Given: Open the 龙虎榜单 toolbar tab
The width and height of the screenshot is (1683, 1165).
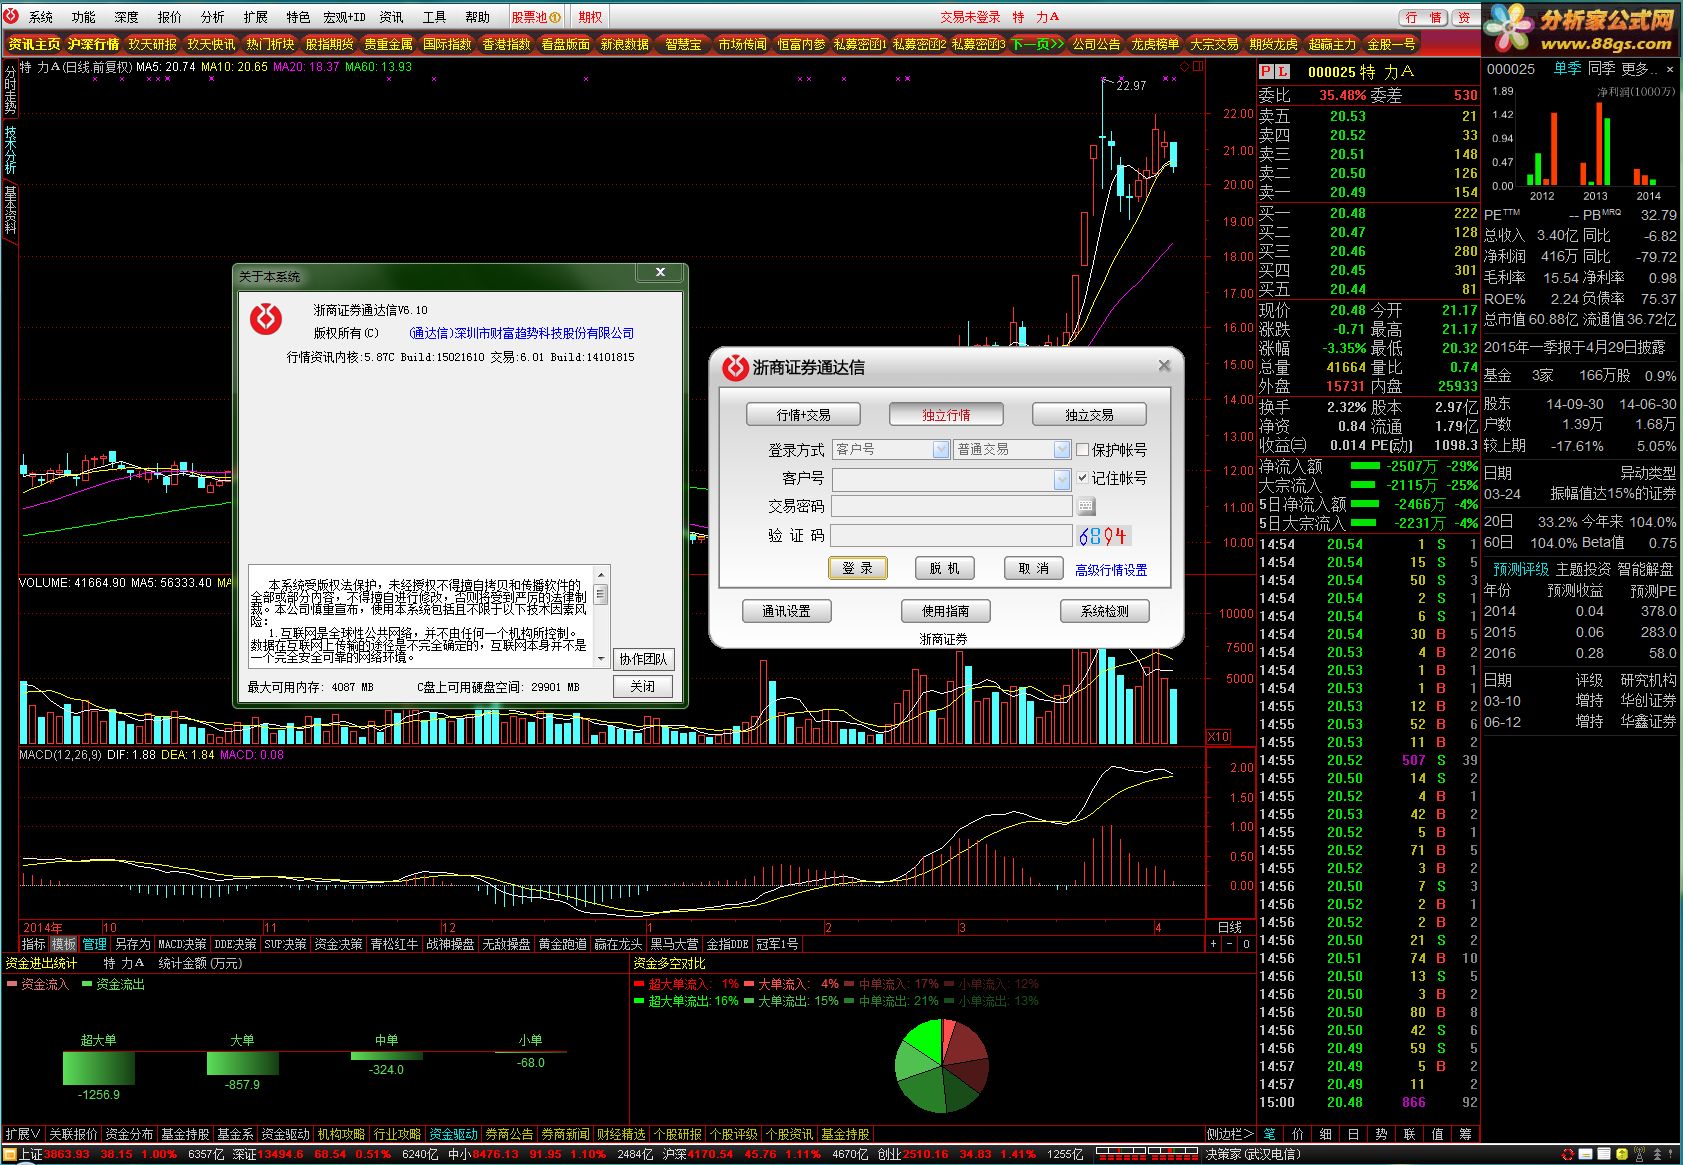Looking at the screenshot, I should point(1155,44).
